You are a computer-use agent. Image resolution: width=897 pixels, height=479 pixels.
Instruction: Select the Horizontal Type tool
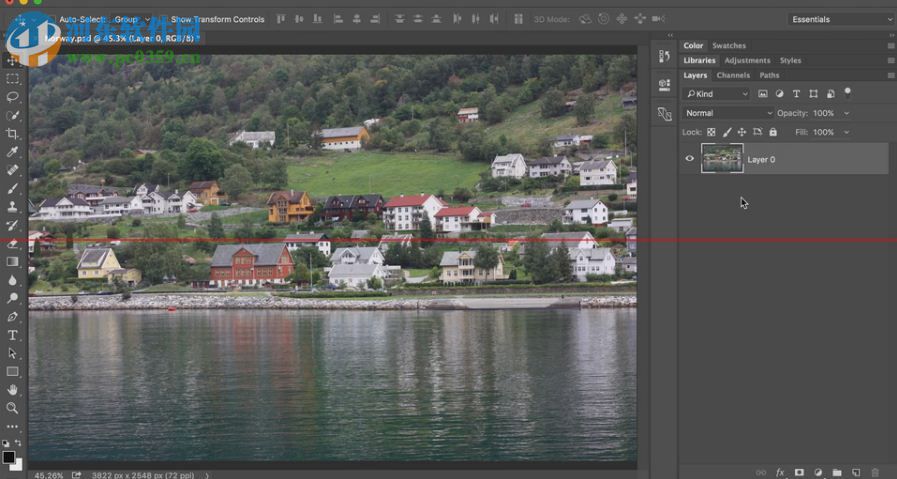[12, 335]
